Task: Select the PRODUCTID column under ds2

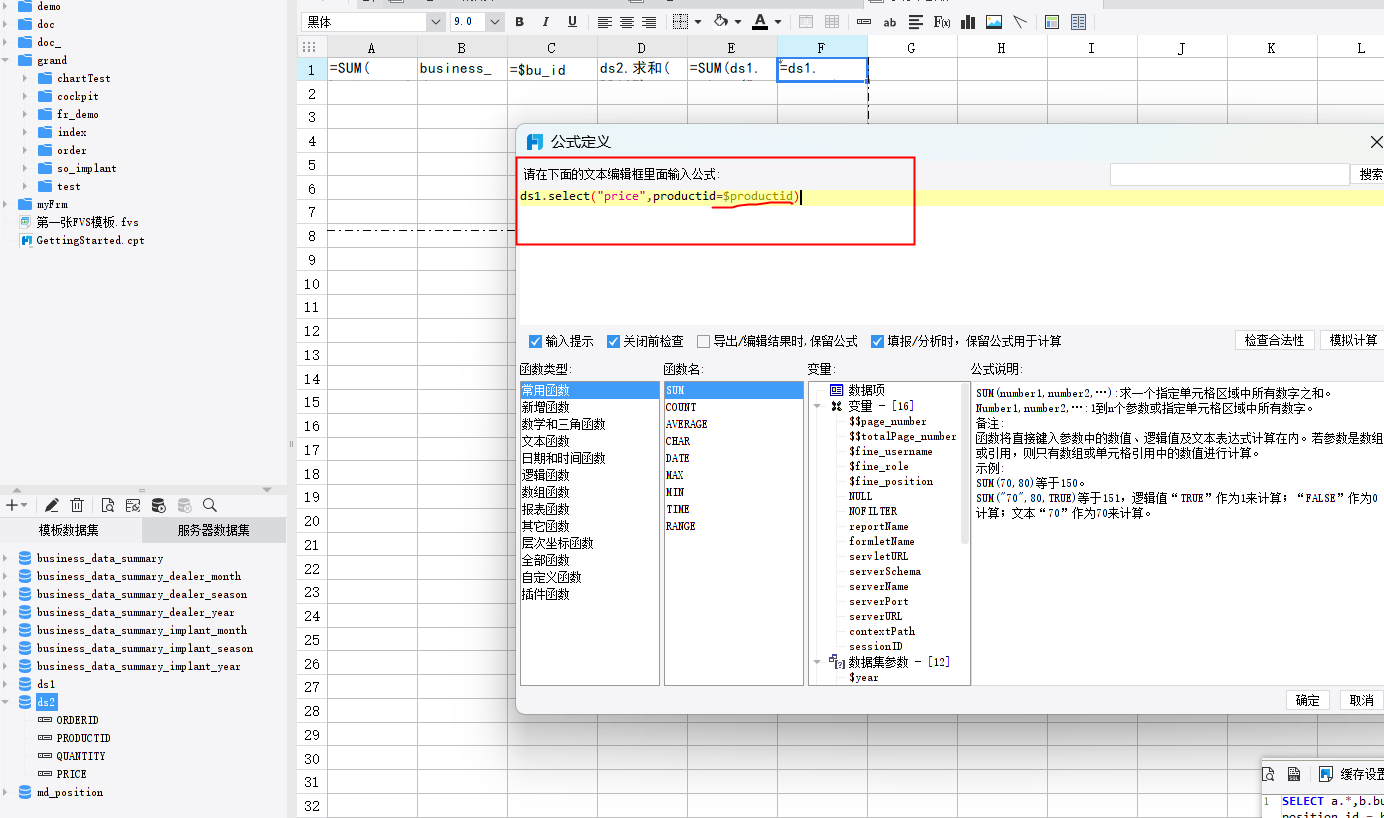Action: tap(83, 738)
